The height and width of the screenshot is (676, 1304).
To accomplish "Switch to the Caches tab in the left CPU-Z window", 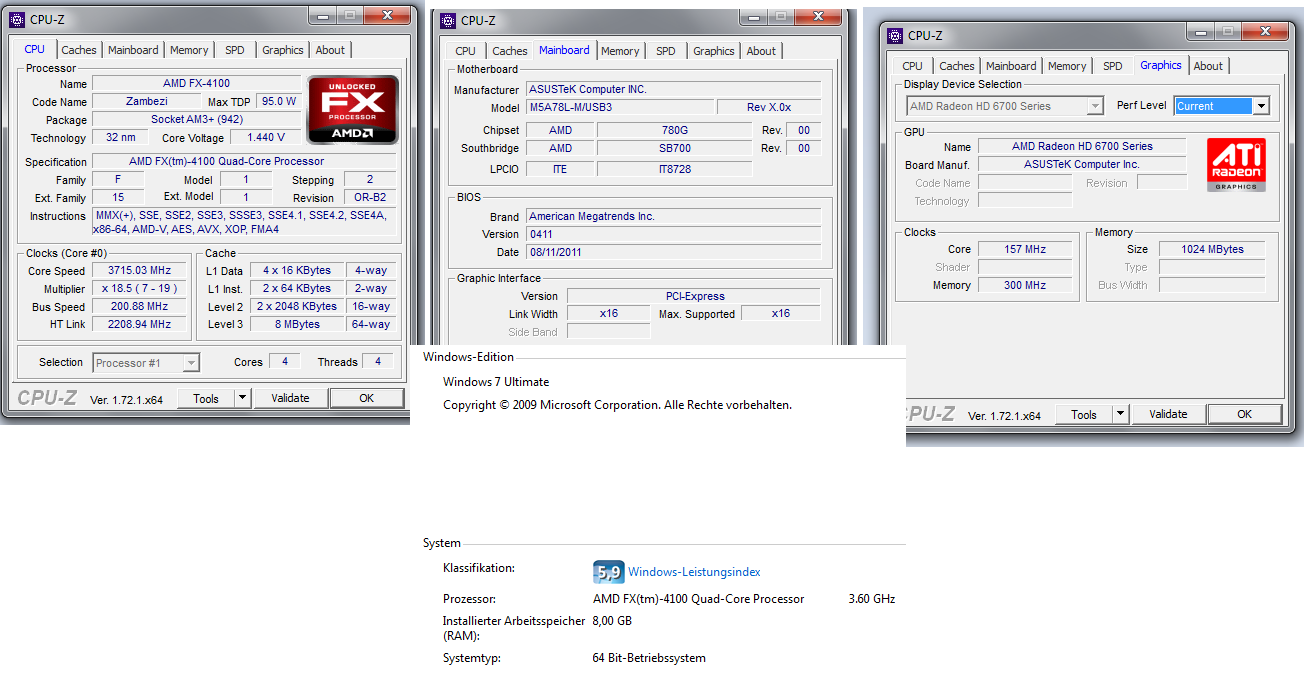I will tap(79, 50).
